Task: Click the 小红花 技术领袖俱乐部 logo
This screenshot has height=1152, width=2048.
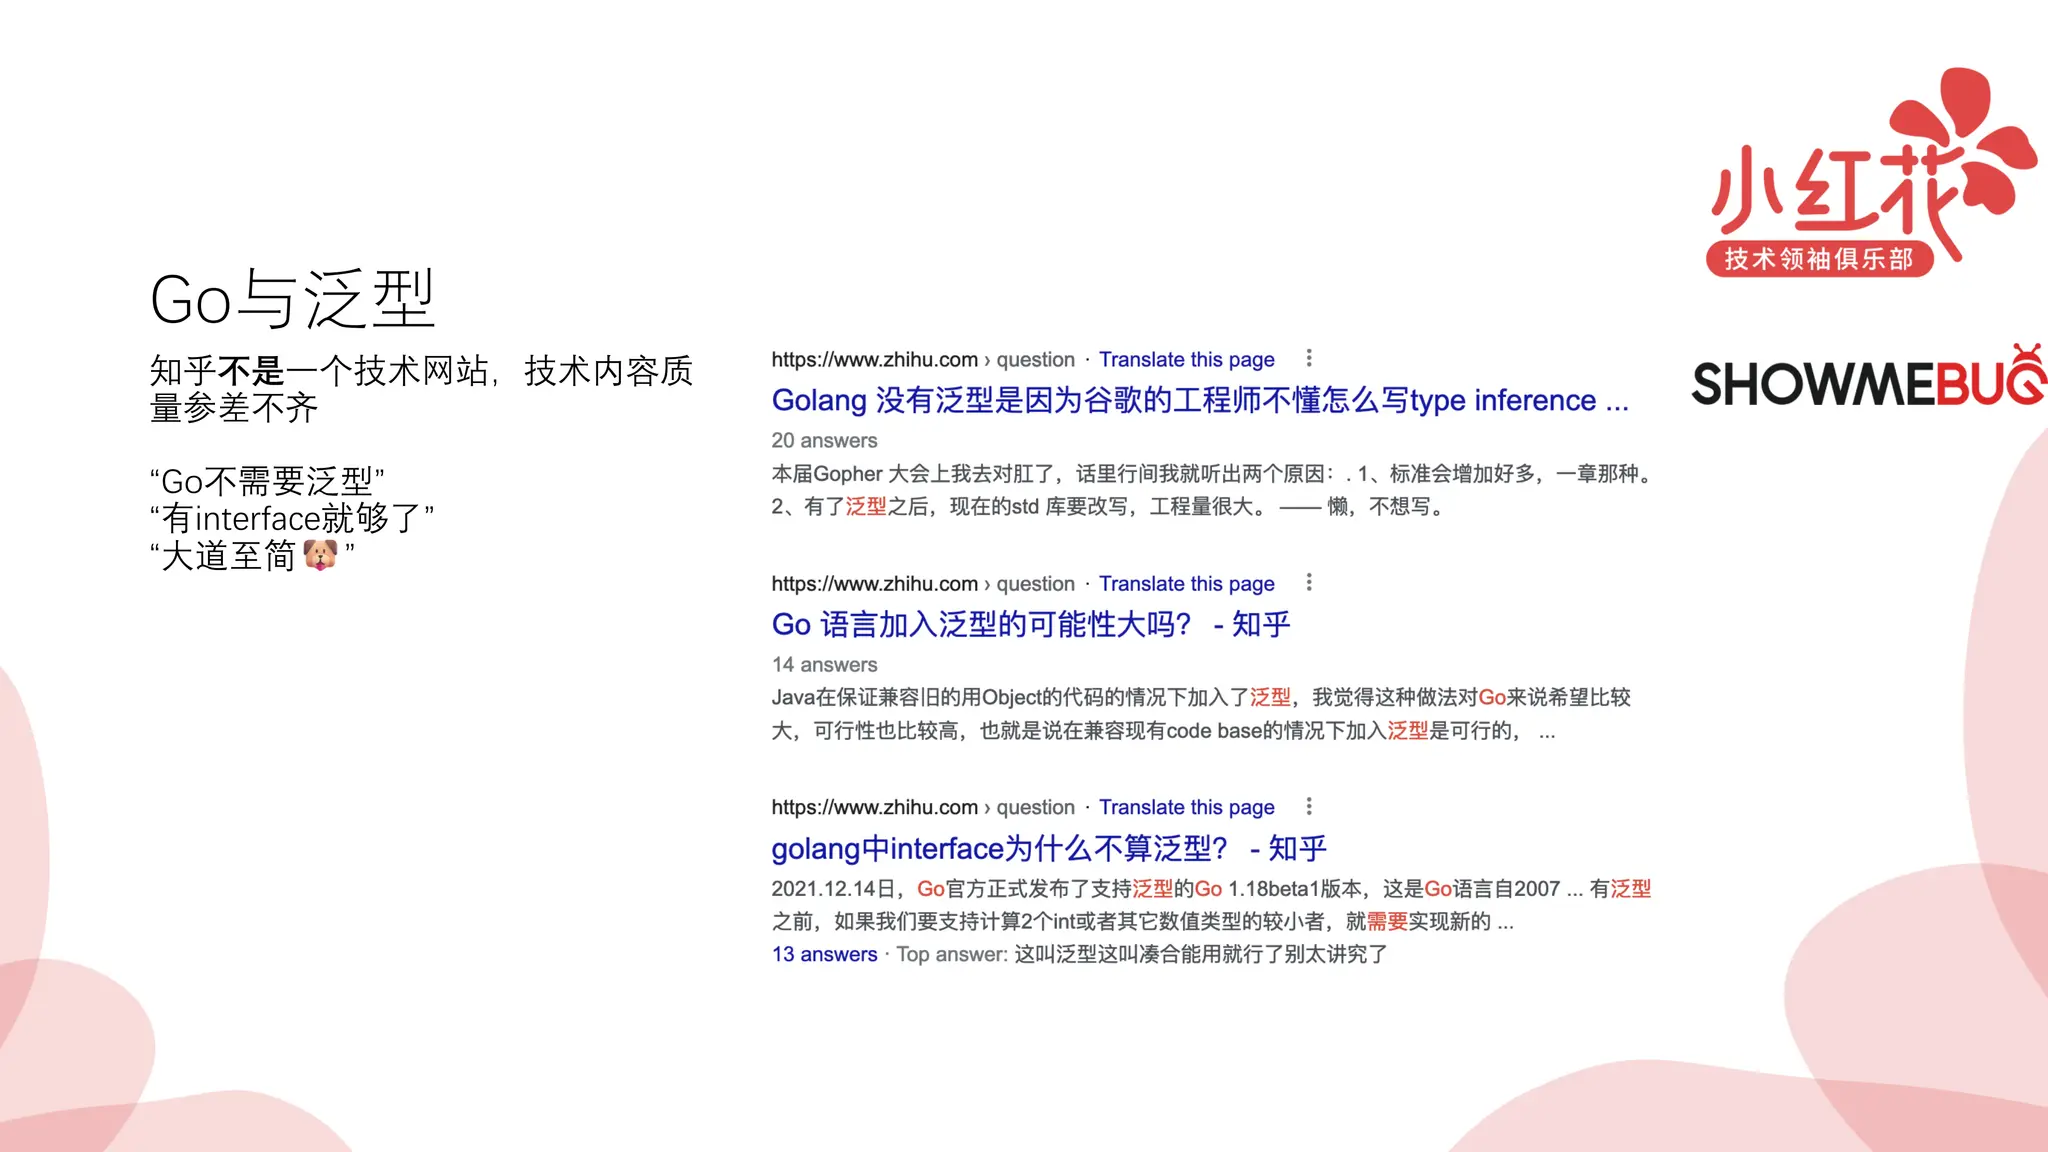Action: pyautogui.click(x=1871, y=172)
